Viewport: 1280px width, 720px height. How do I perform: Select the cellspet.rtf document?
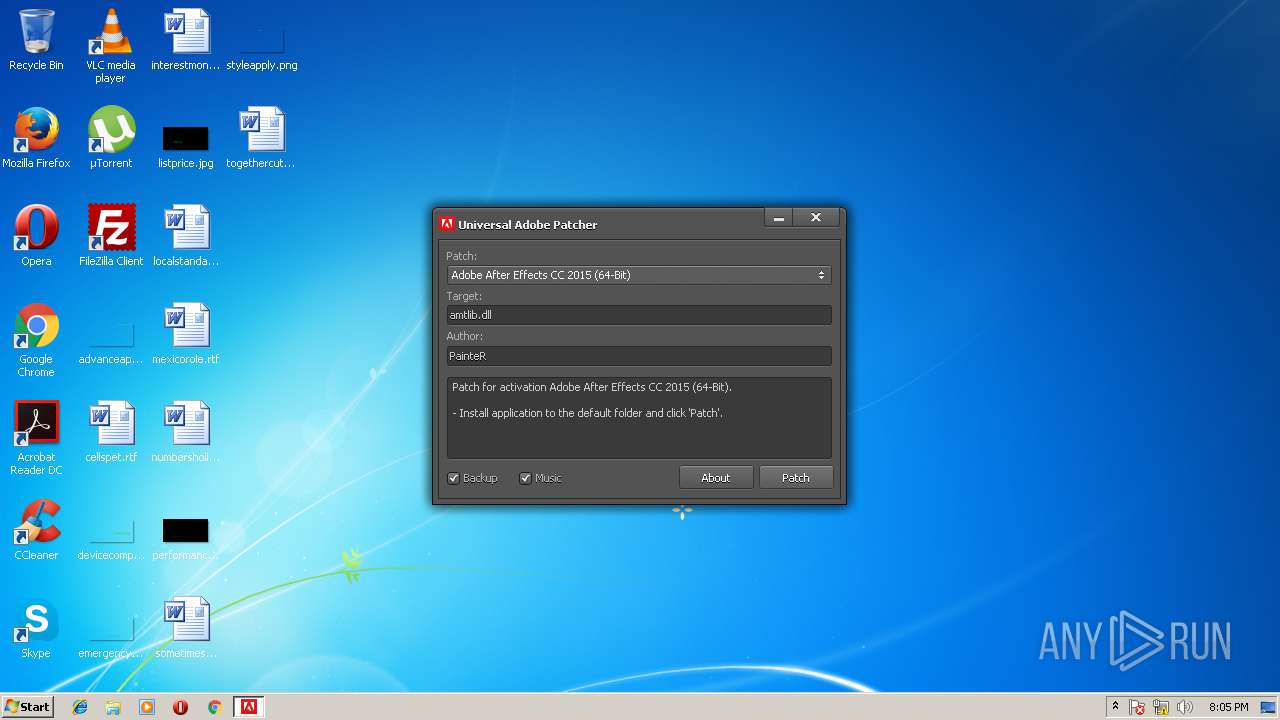pyautogui.click(x=110, y=432)
